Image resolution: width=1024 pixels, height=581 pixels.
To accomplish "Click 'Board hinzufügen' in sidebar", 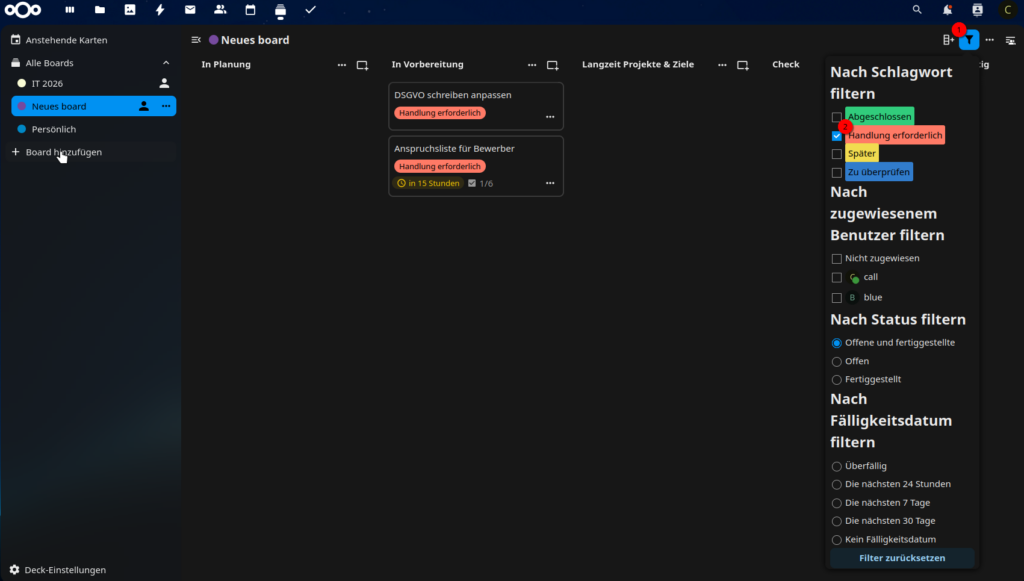I will (x=63, y=152).
